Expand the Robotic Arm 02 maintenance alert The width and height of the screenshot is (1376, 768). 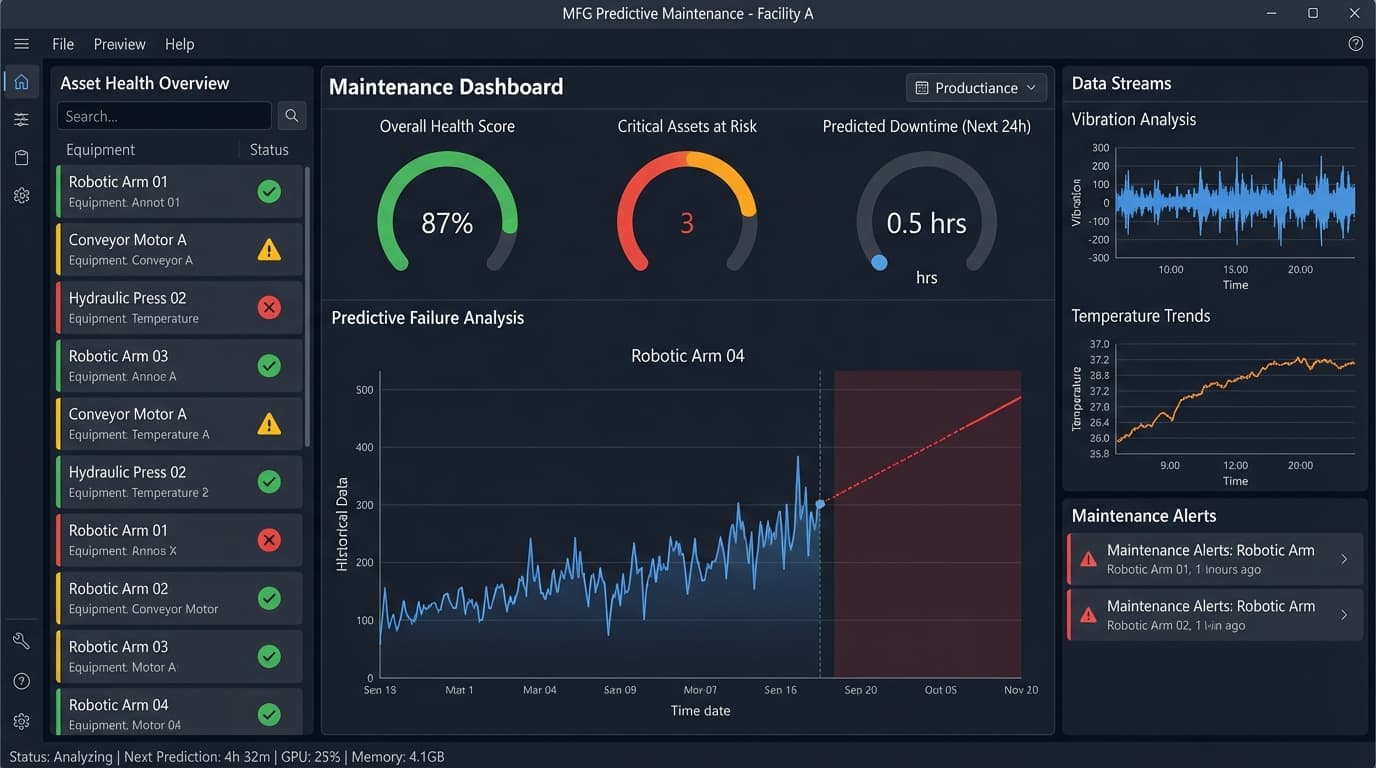pyautogui.click(x=1344, y=615)
